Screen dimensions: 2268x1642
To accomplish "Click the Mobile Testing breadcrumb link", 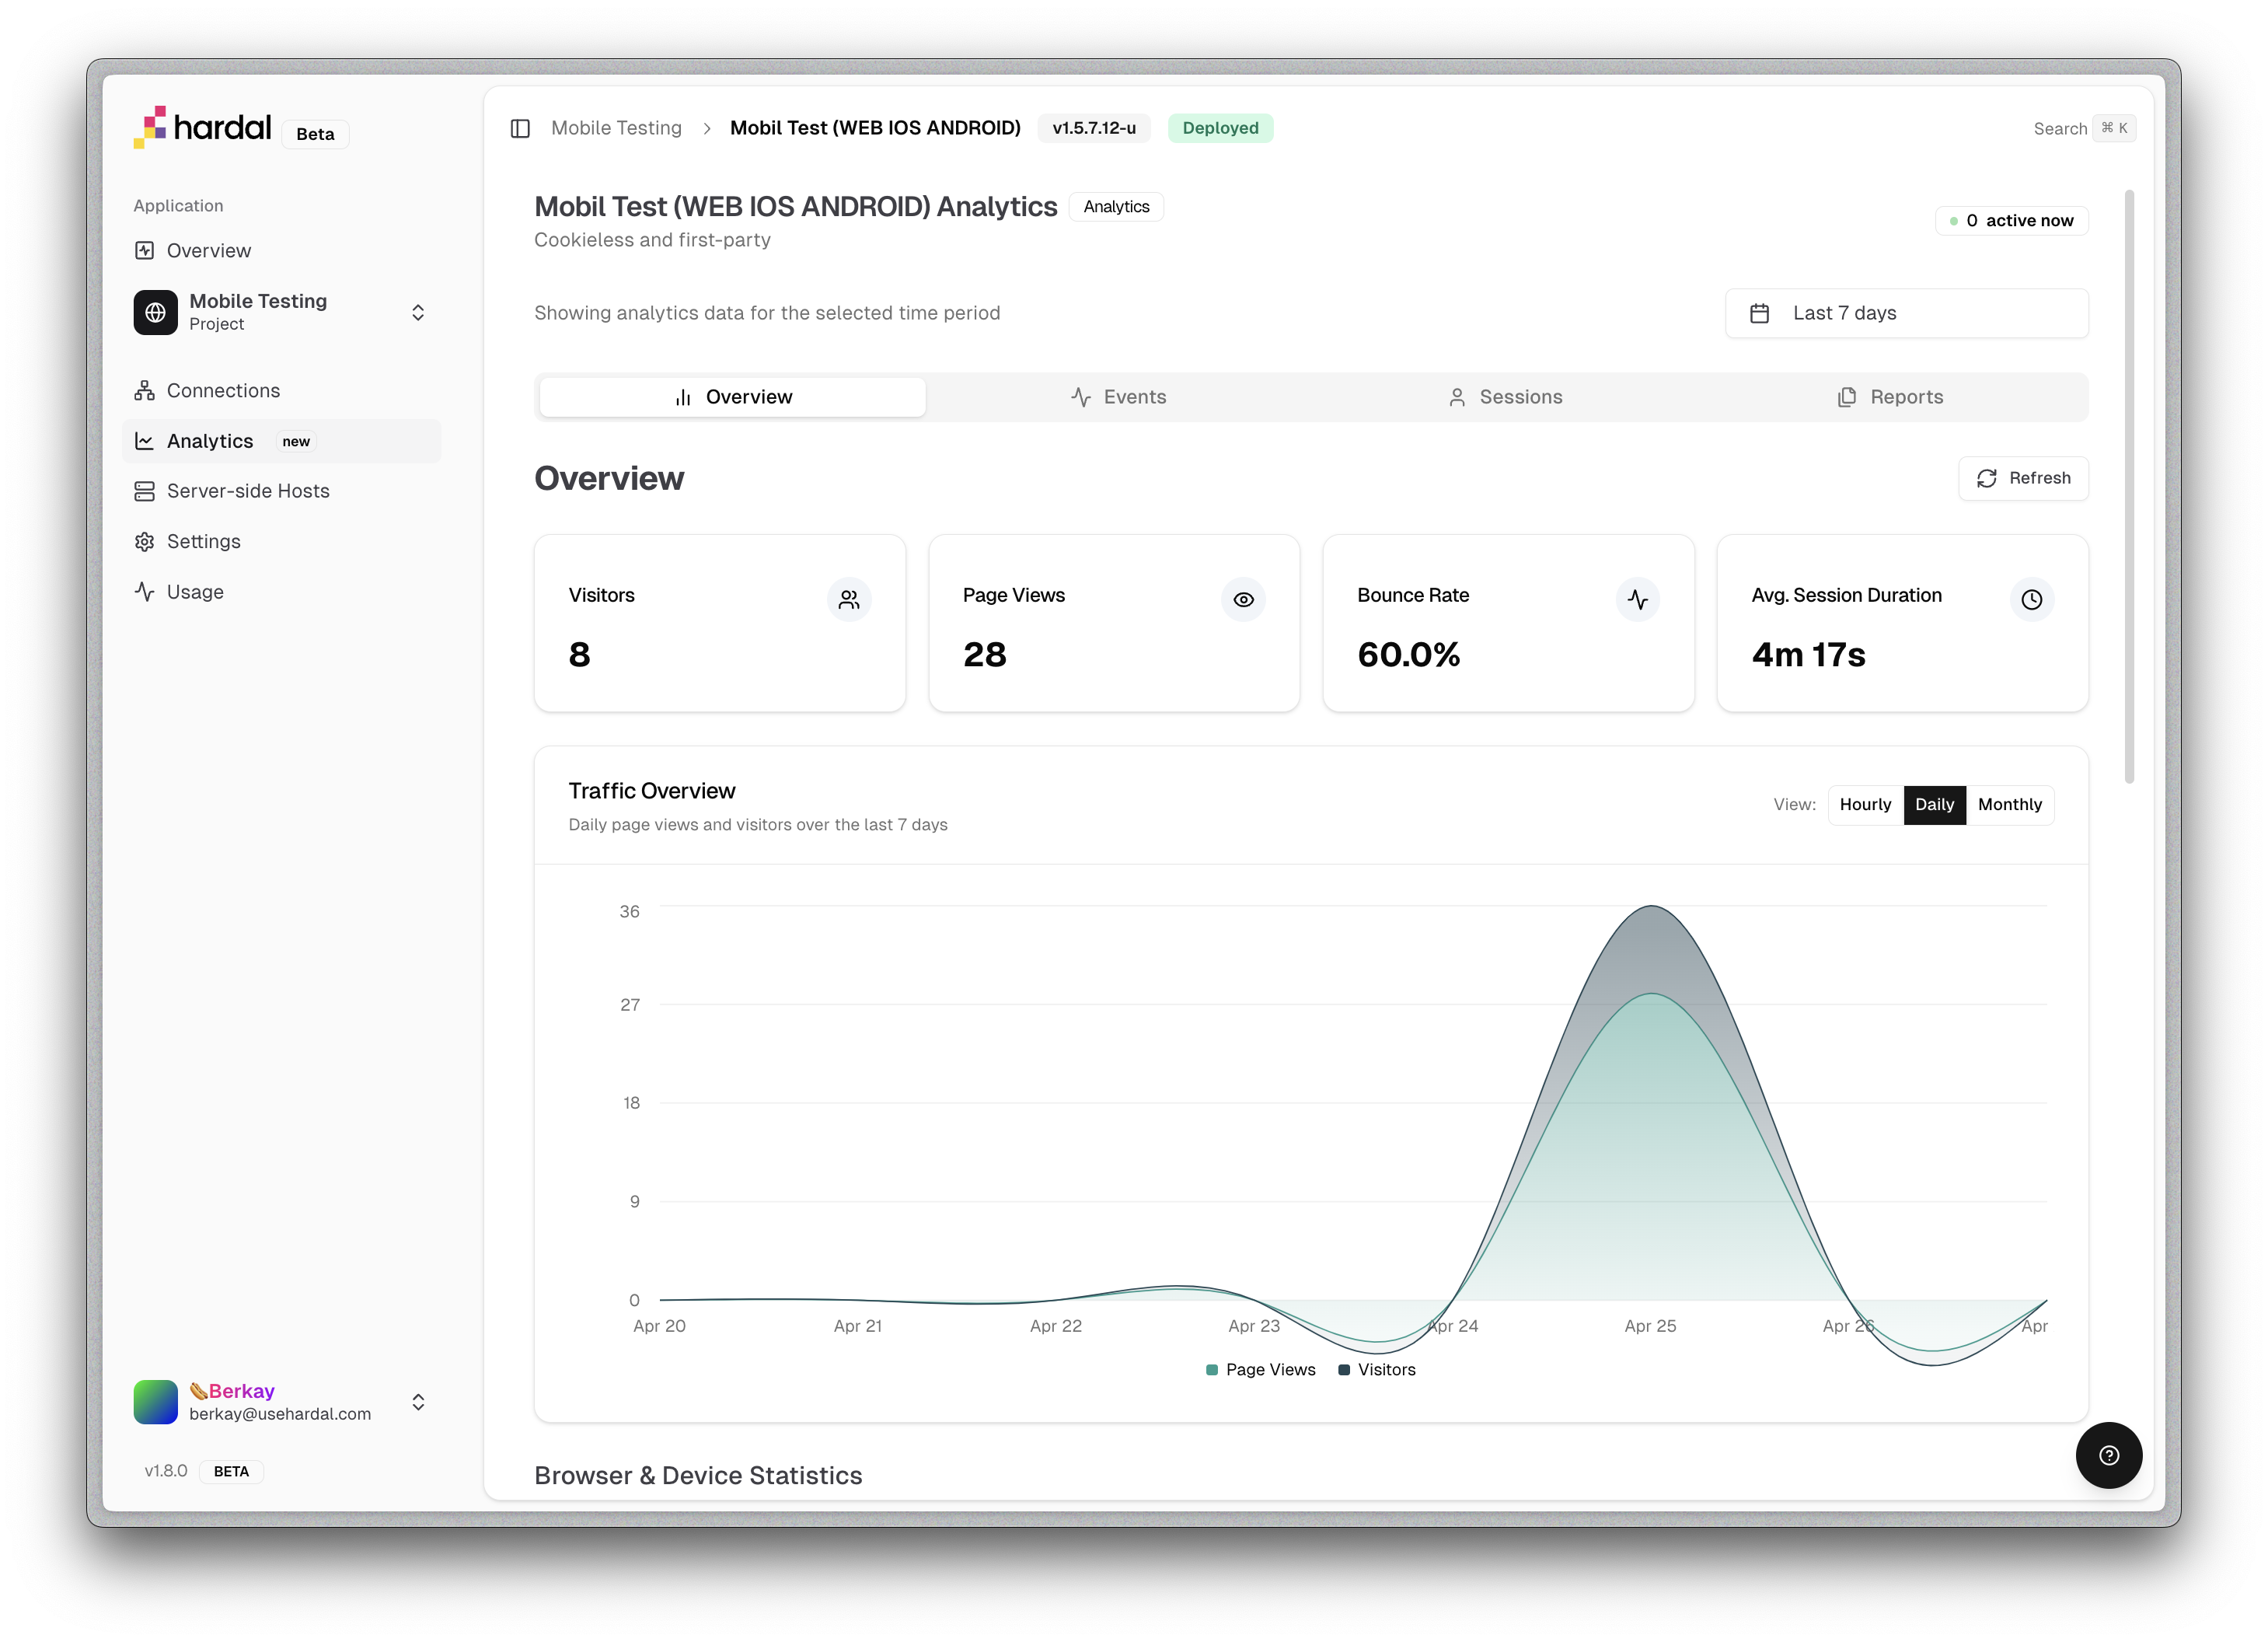I will point(616,128).
